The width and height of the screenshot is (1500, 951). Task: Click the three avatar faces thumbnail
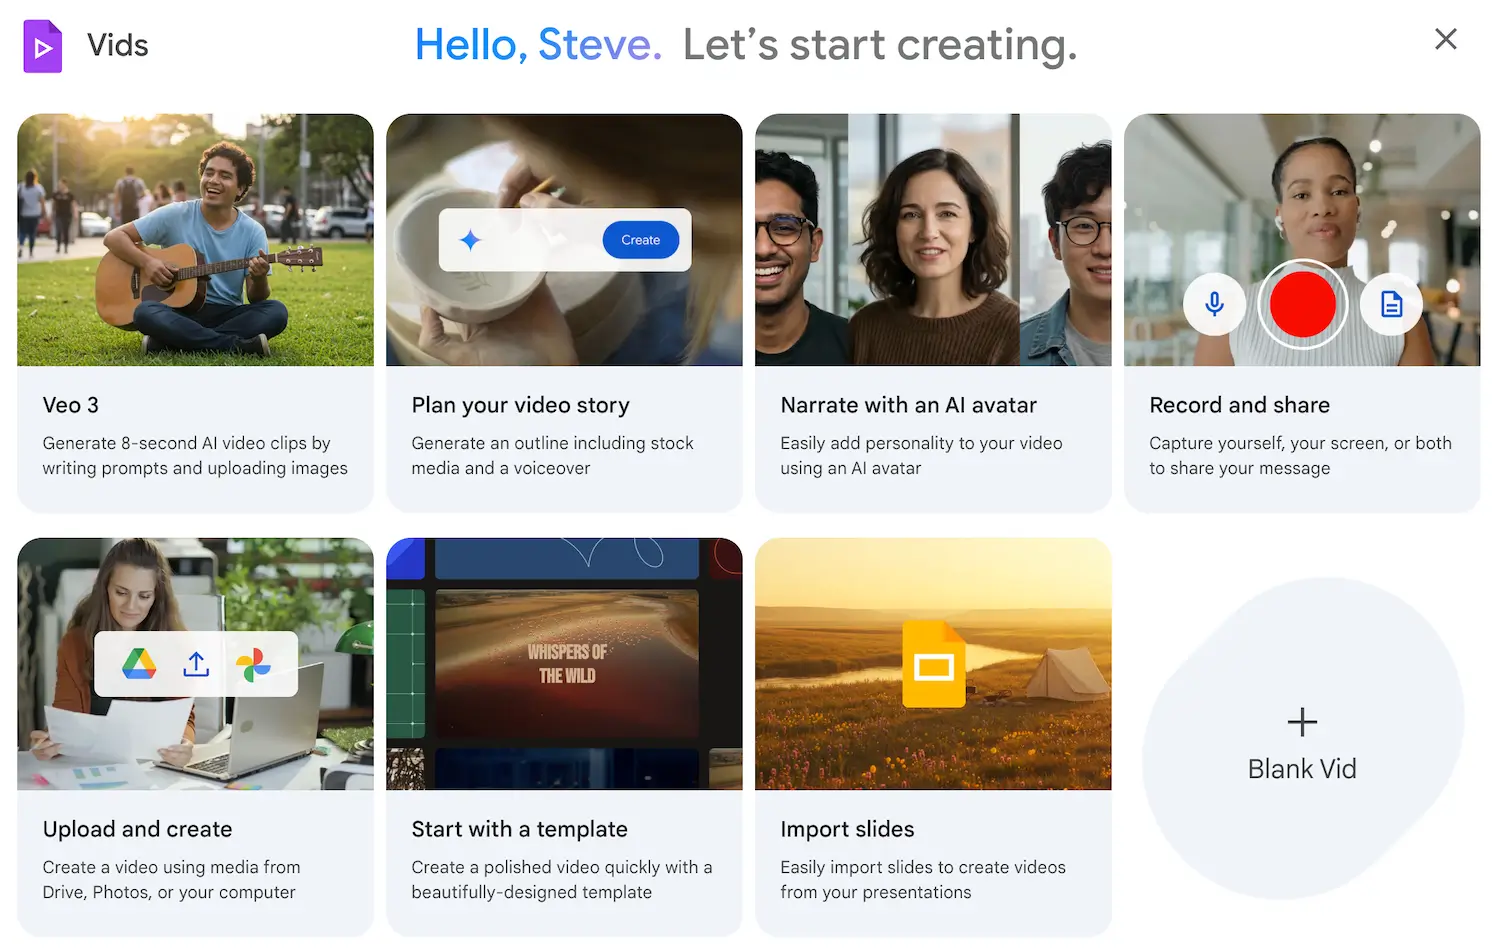pyautogui.click(x=933, y=240)
